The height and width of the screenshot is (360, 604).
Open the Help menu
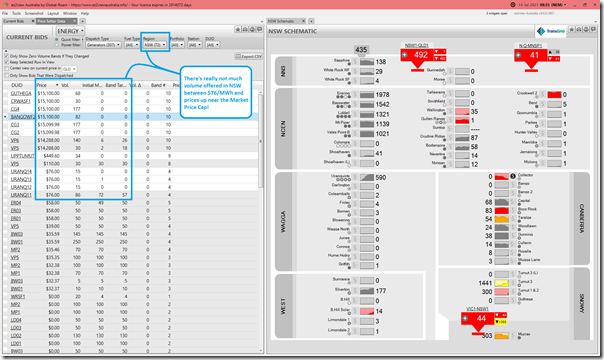click(x=85, y=13)
